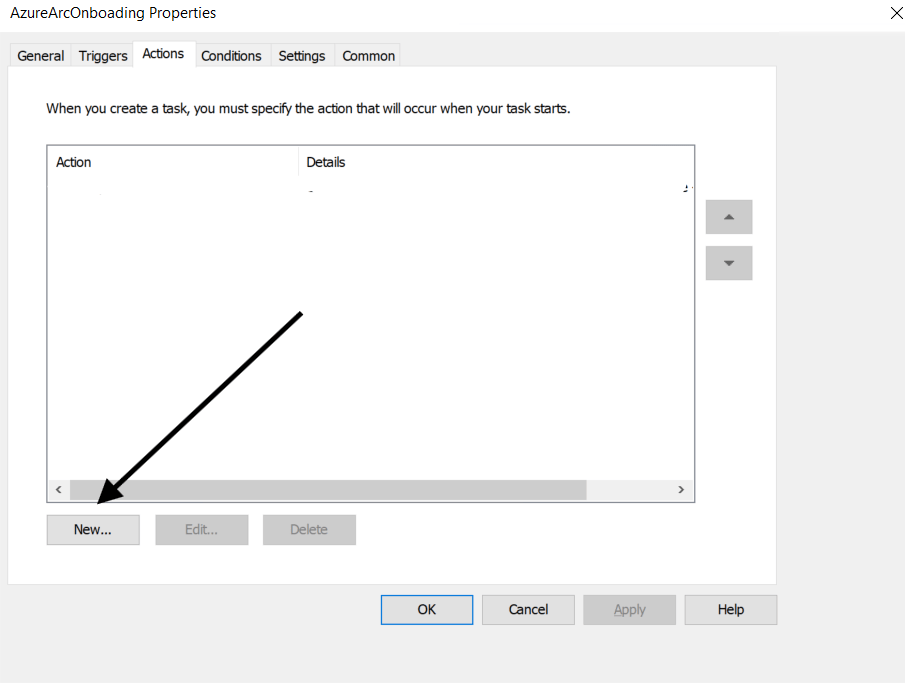
Task: Move the selected action up with arrow button
Action: pyautogui.click(x=728, y=217)
